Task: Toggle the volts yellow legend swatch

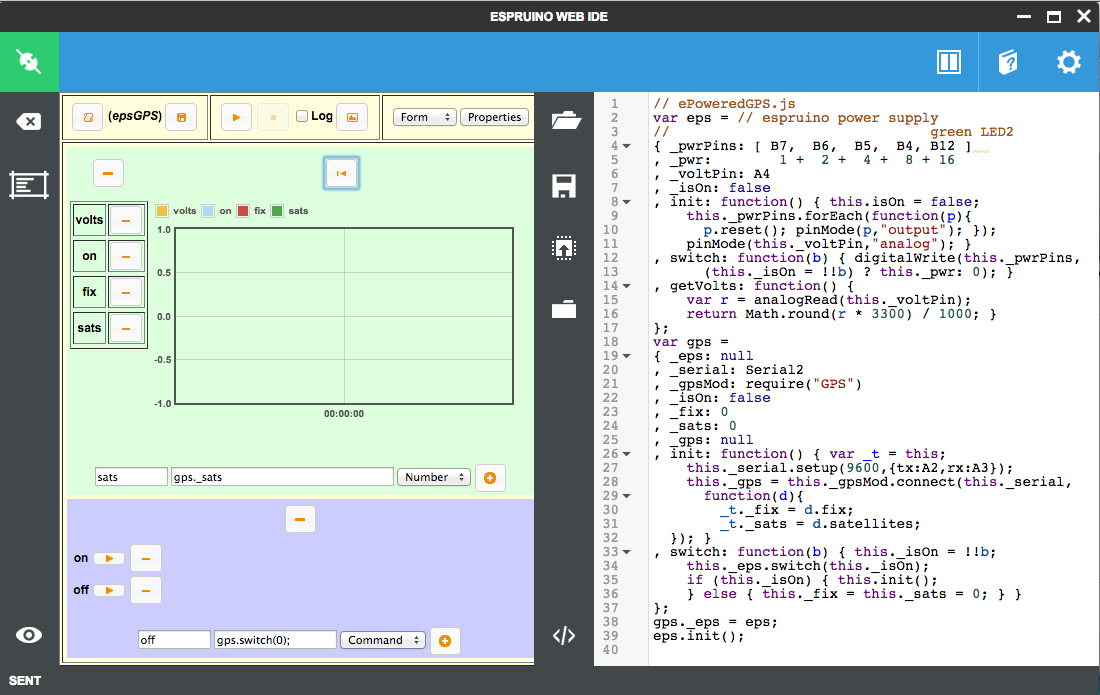Action: pyautogui.click(x=162, y=210)
